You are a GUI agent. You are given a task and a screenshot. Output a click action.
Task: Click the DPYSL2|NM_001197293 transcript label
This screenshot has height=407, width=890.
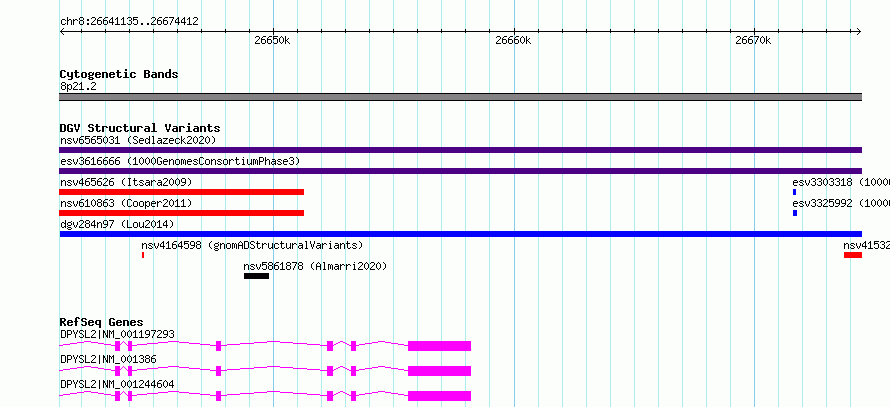tap(117, 334)
